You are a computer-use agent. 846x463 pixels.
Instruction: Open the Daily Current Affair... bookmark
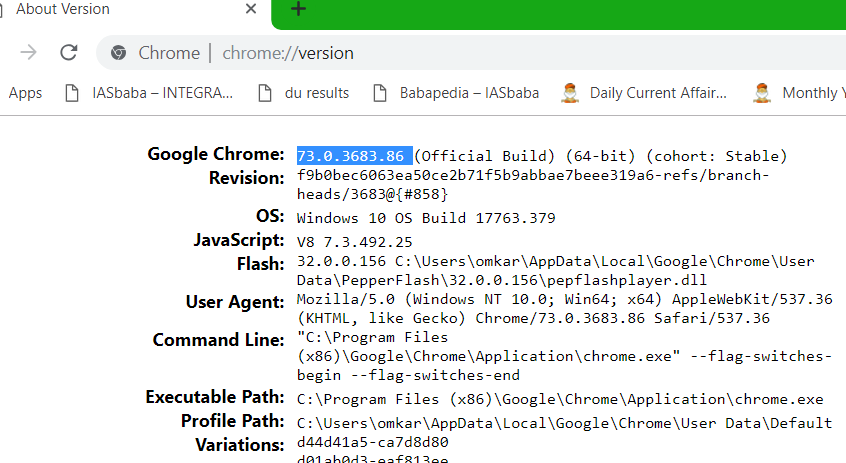tap(644, 93)
